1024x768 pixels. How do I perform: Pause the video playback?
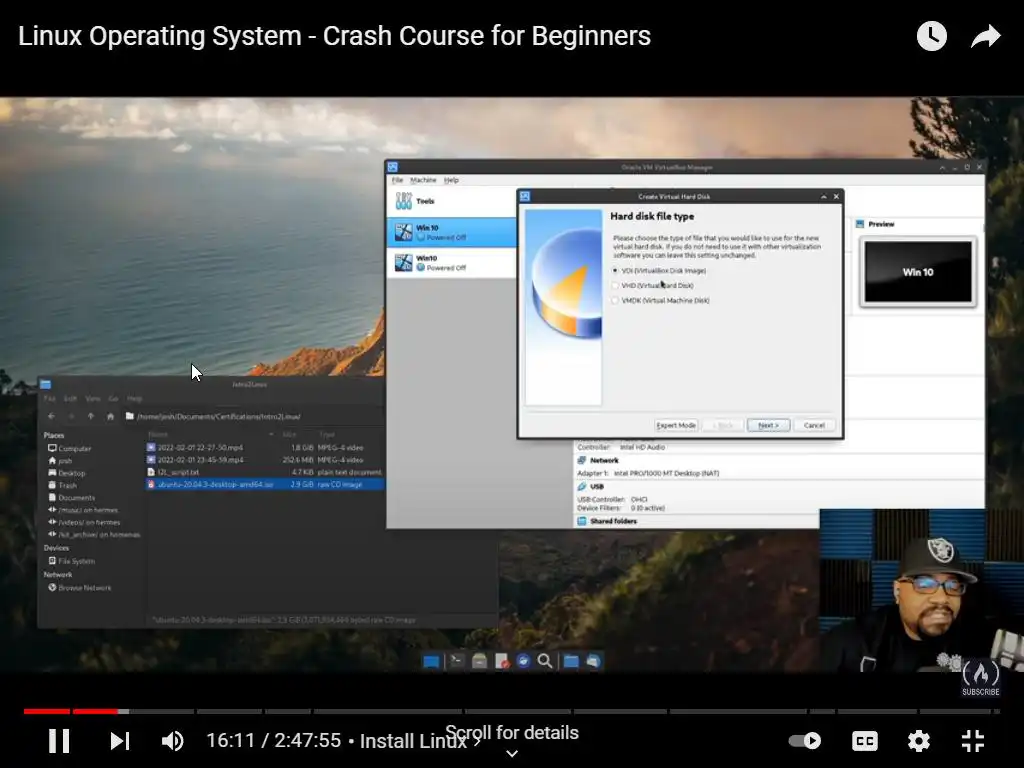coord(59,741)
